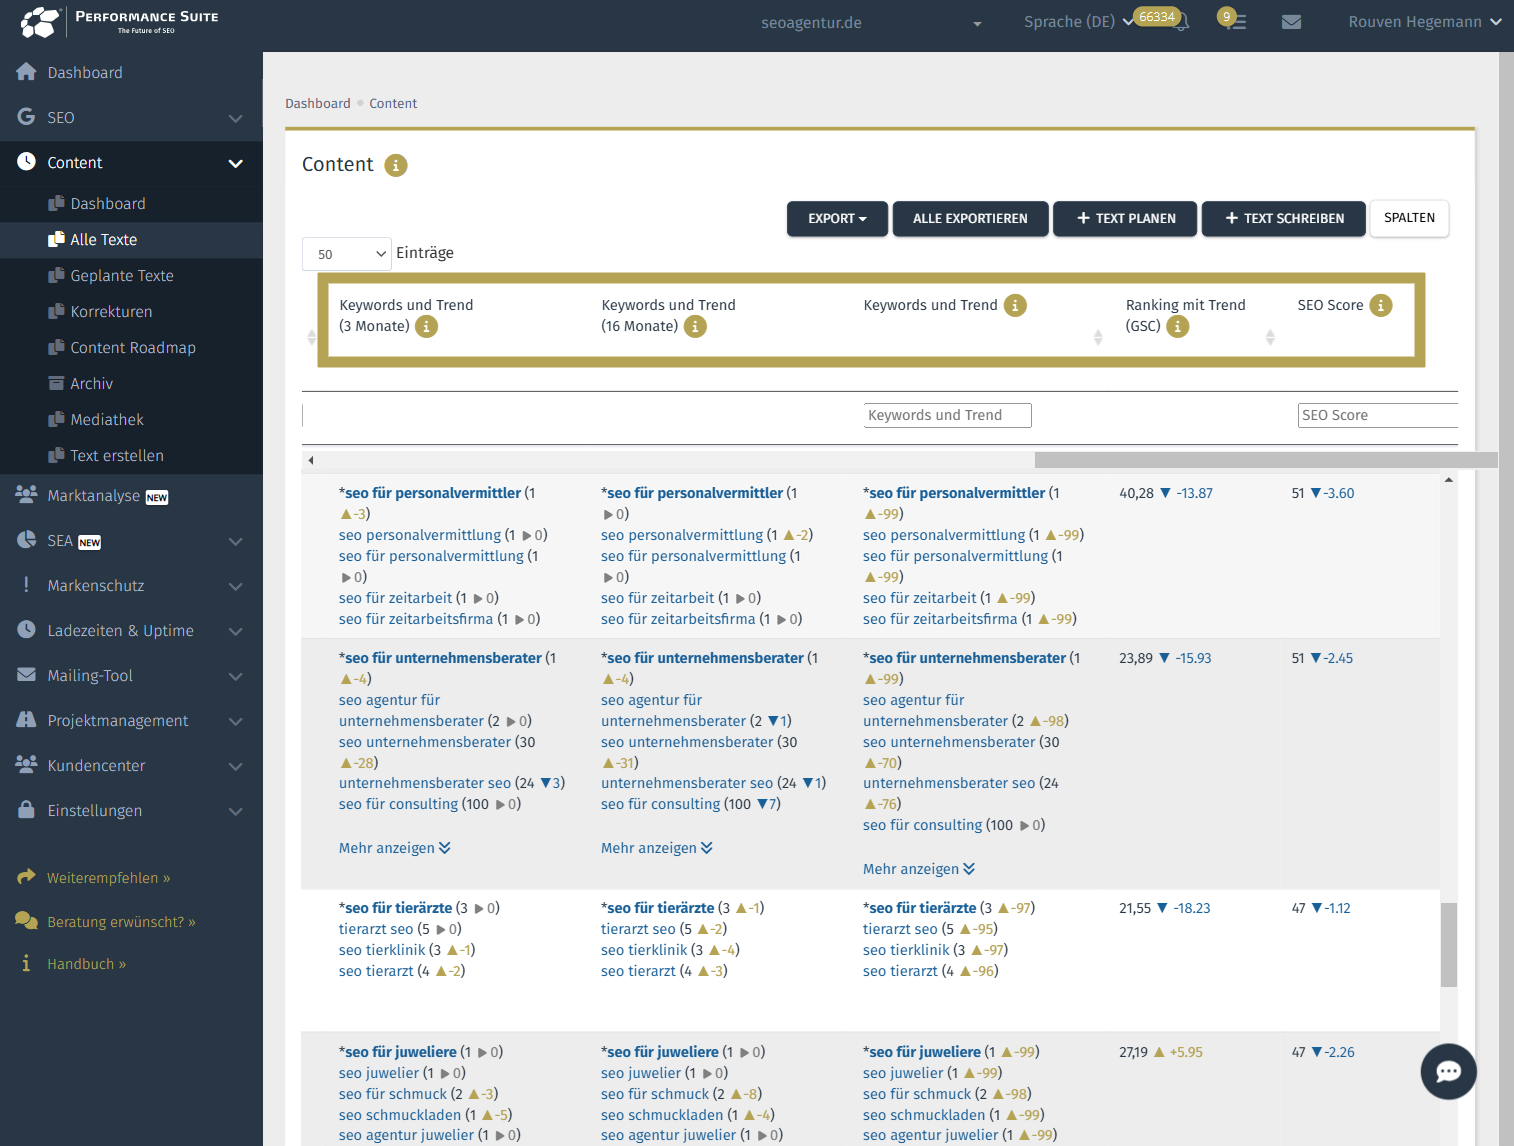Select the SEO module icon in sidebar
Viewport: 1514px width, 1146px height.
click(x=25, y=117)
